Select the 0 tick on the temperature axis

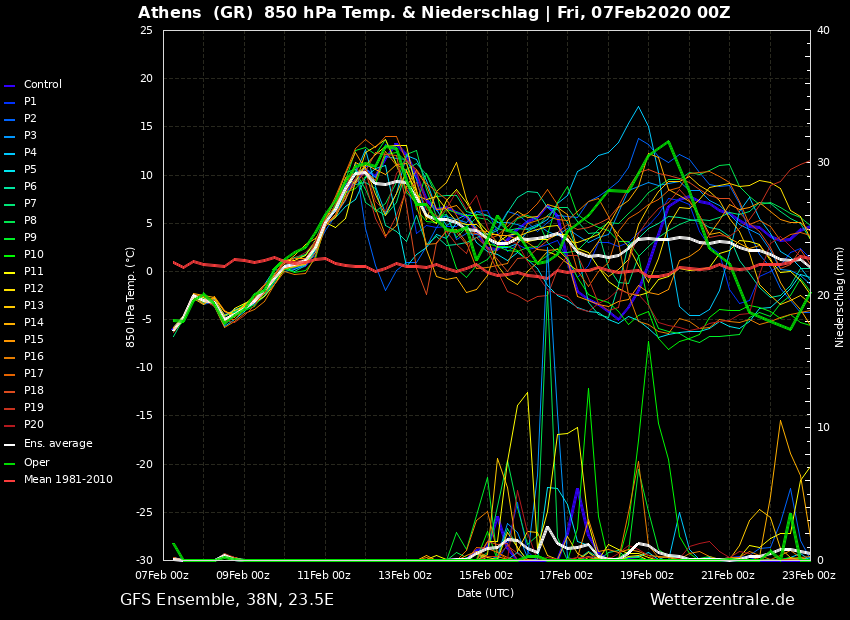tap(150, 272)
